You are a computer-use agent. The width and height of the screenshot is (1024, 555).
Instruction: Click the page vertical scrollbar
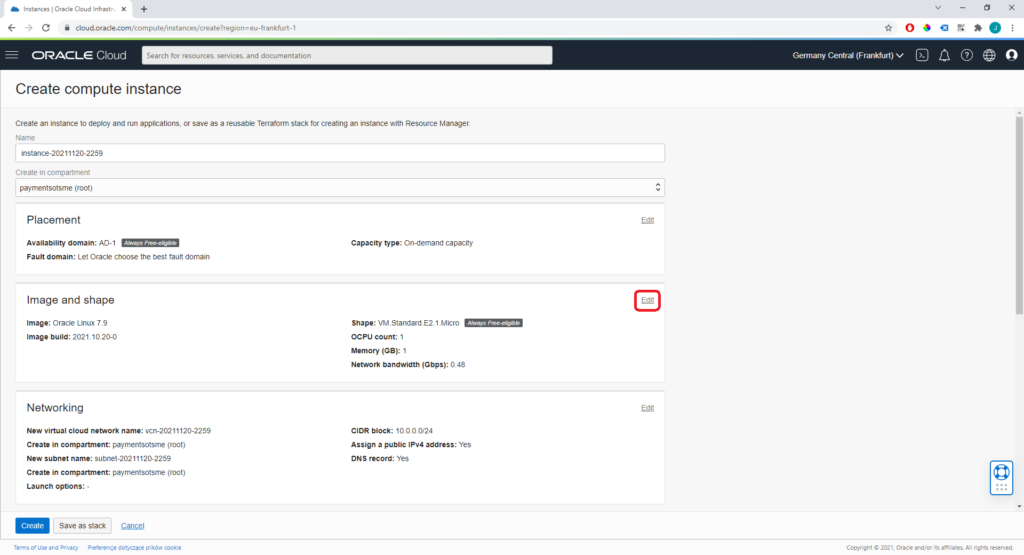(1019, 215)
